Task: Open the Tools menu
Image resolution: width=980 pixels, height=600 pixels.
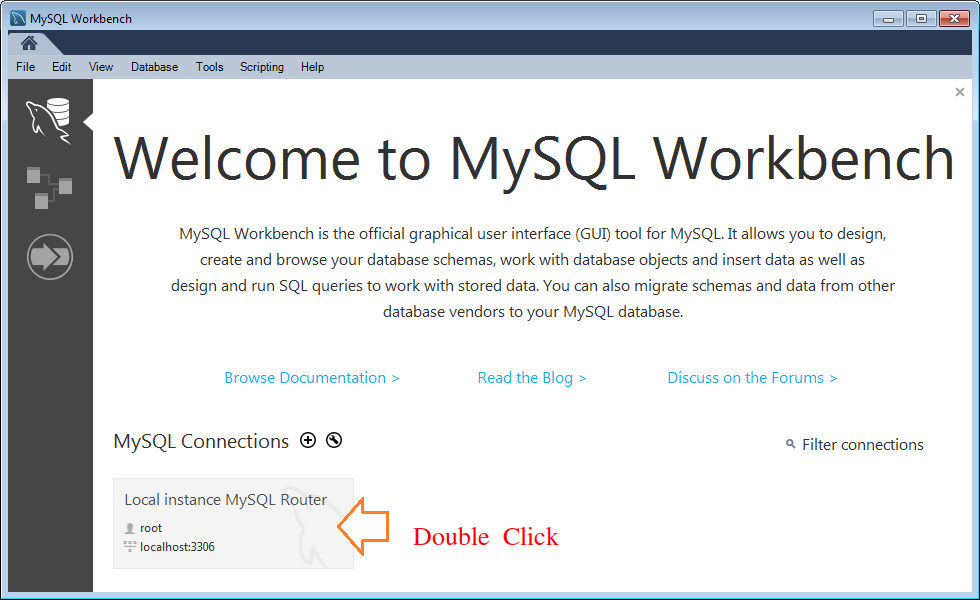Action: tap(209, 67)
